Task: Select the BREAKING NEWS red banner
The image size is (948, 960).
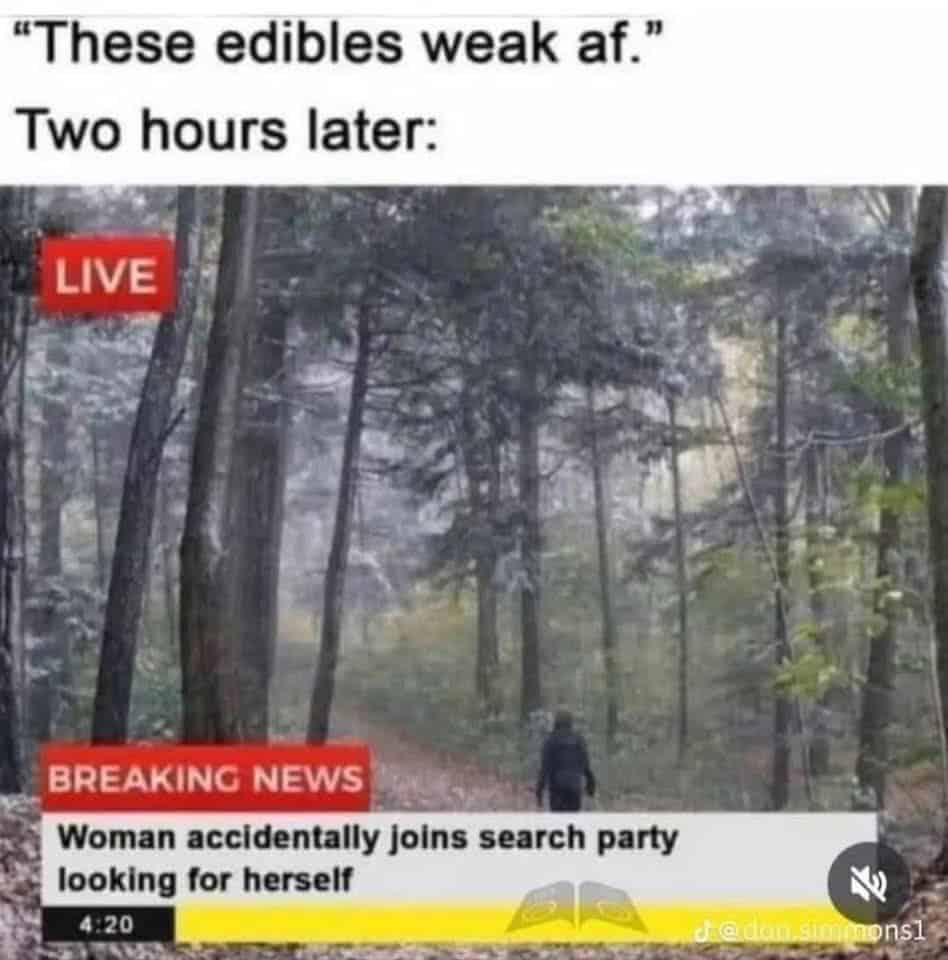Action: (206, 779)
